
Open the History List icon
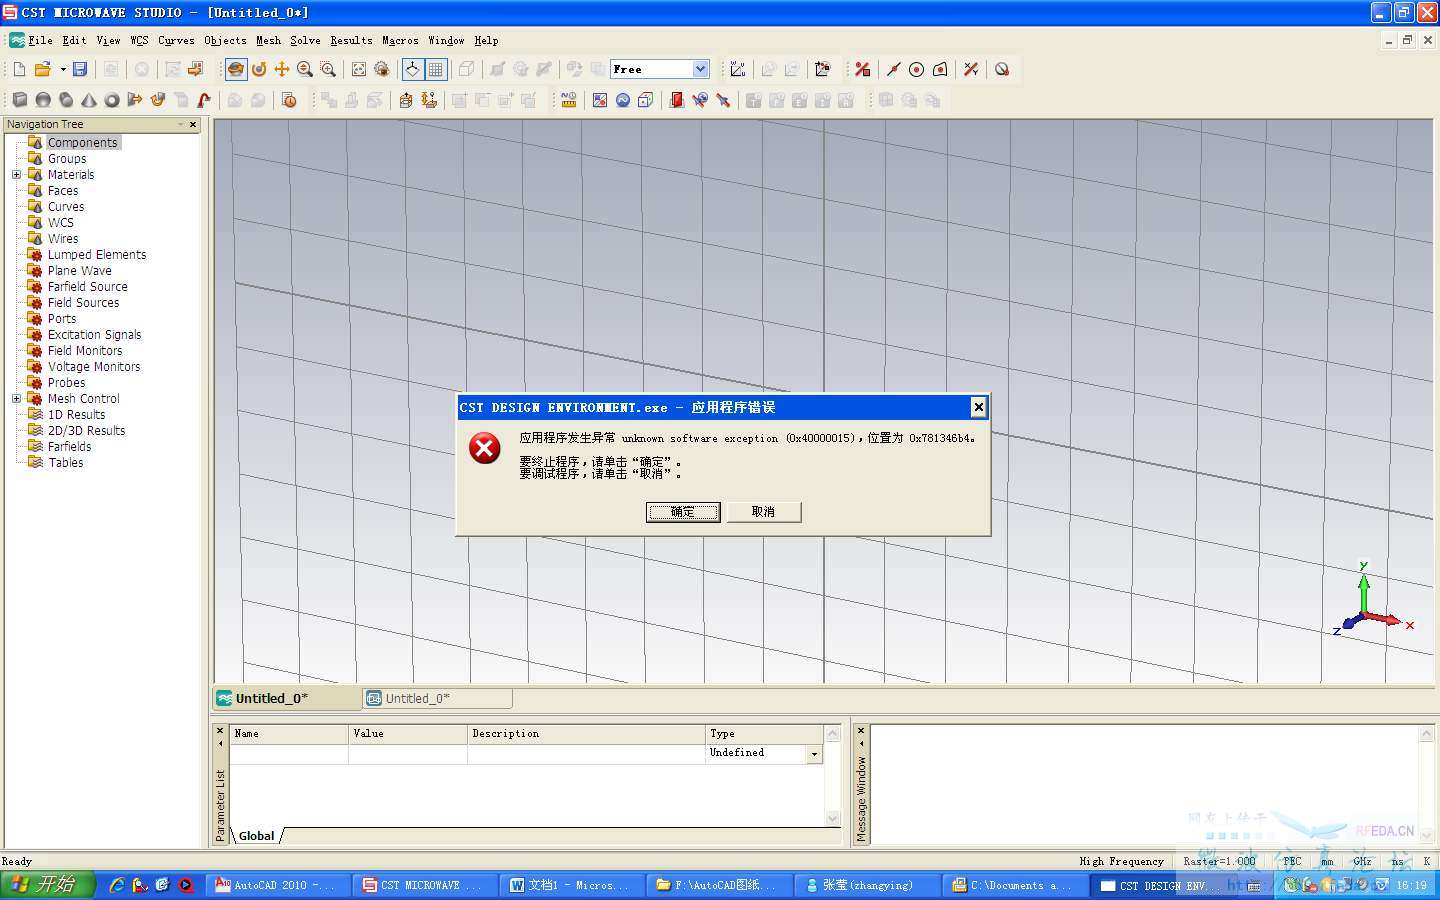289,100
